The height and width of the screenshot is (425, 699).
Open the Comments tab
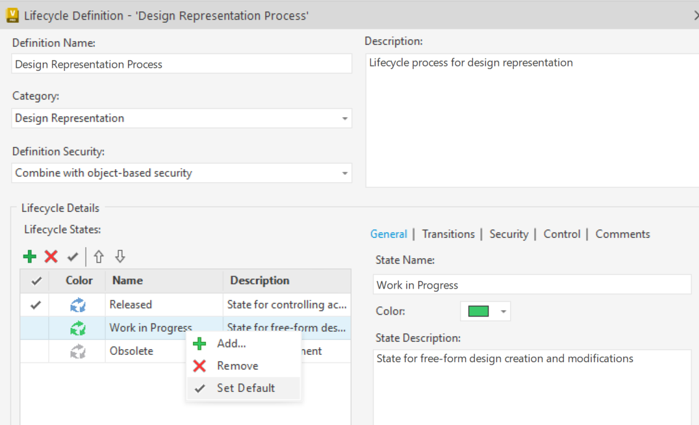623,234
